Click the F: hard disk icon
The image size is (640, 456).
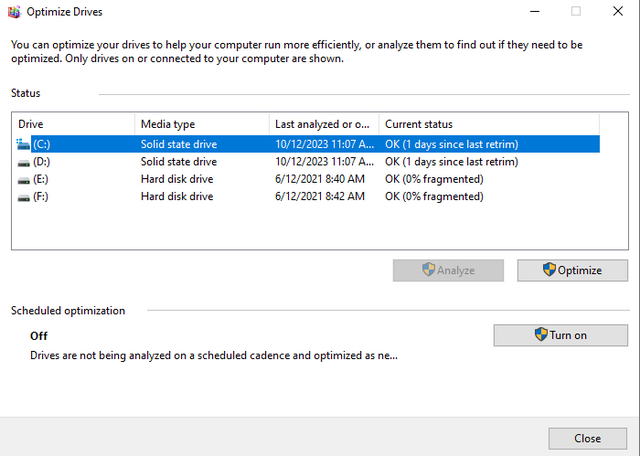(24, 197)
